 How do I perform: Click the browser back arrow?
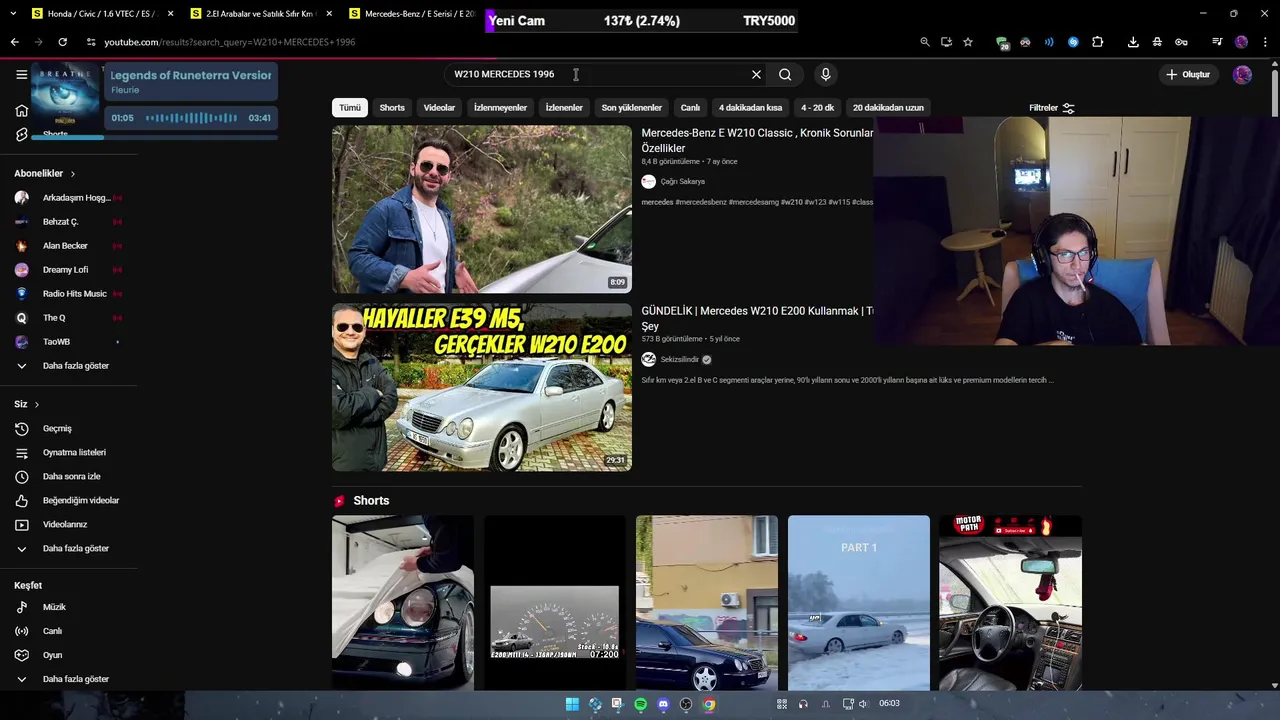[x=14, y=42]
